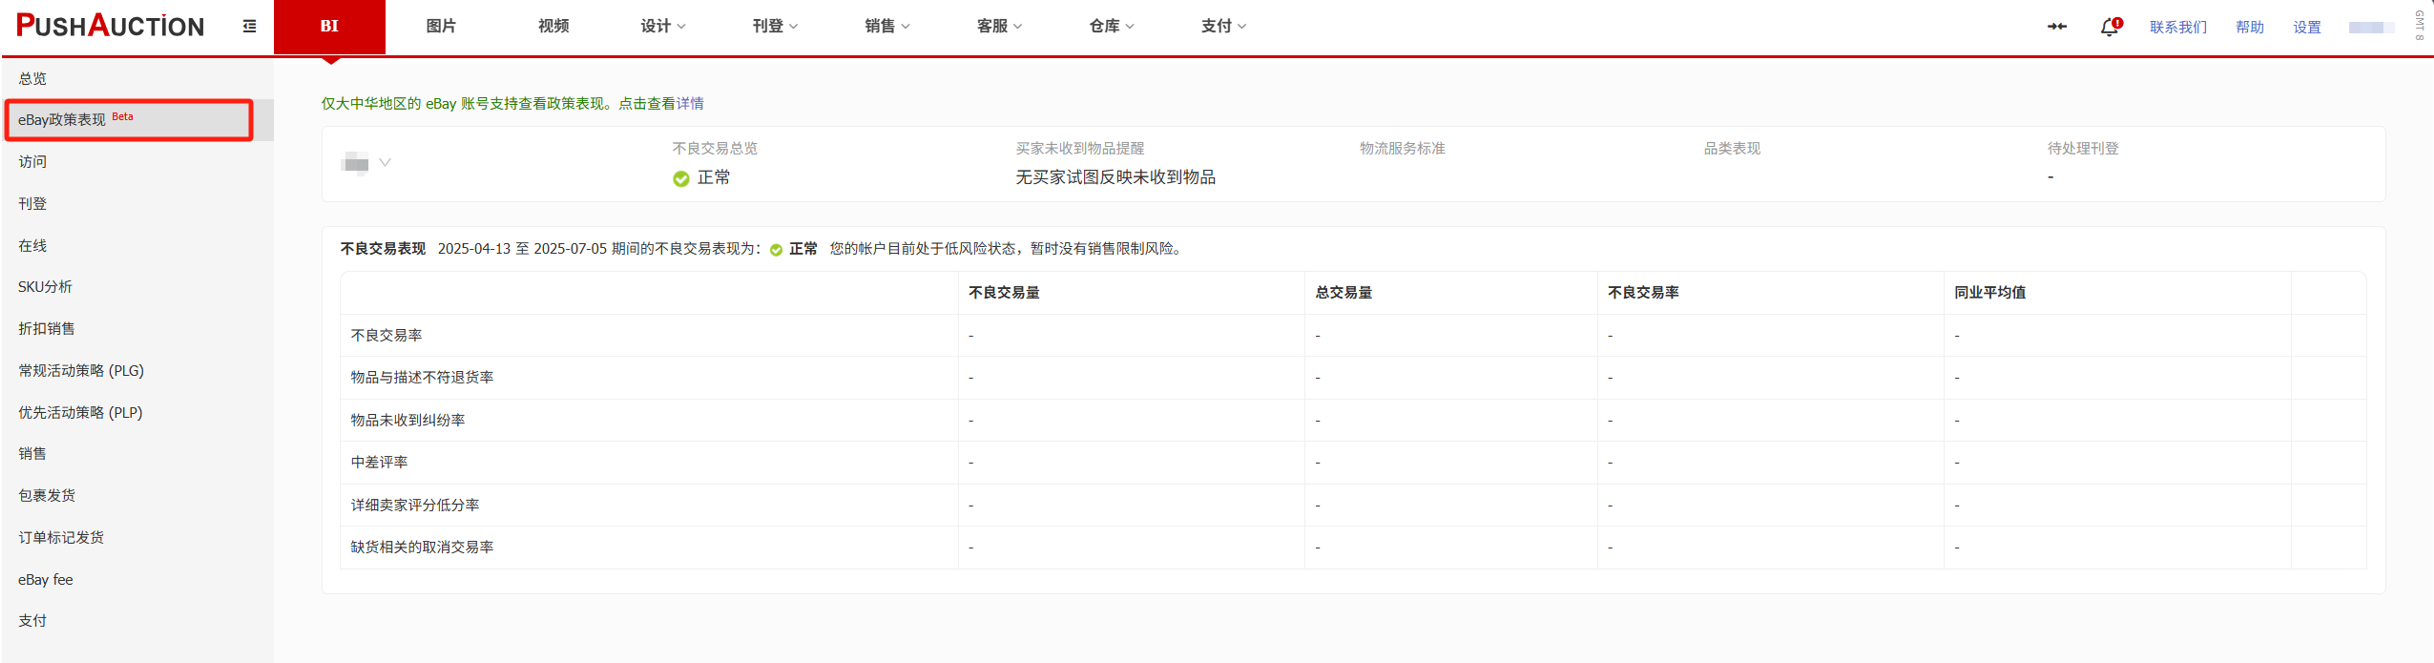Click the 详细卖家评分低分率 row label
Screen dimensions: 2434x663
click(x=415, y=505)
